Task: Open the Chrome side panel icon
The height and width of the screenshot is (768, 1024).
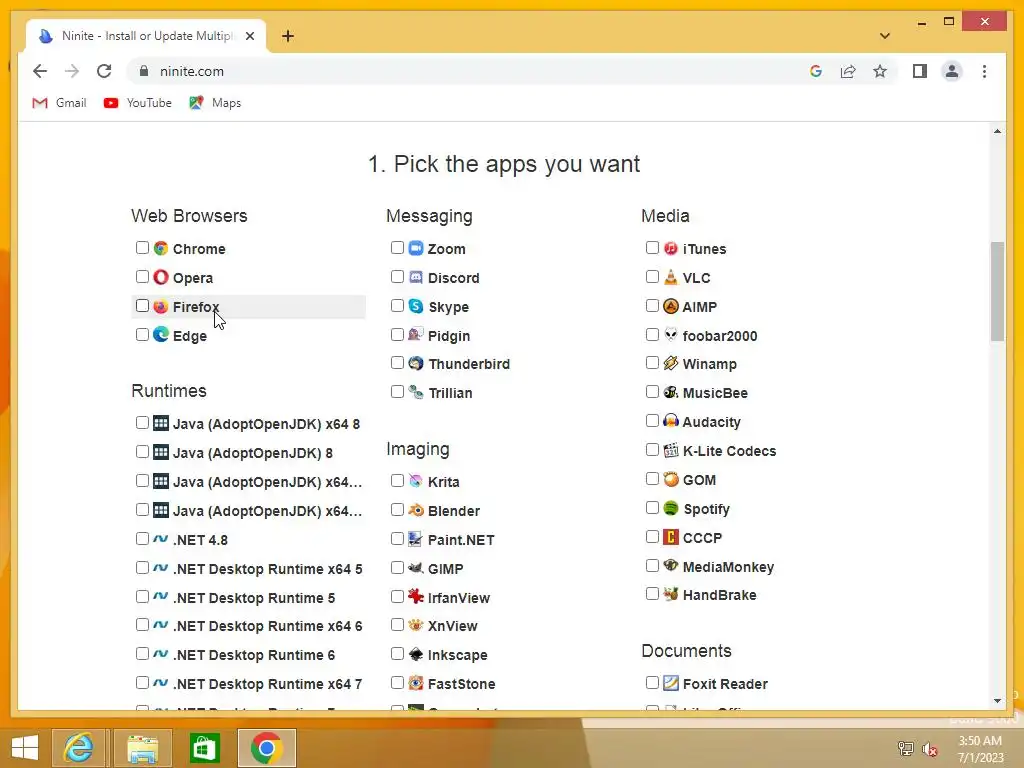Action: [920, 71]
